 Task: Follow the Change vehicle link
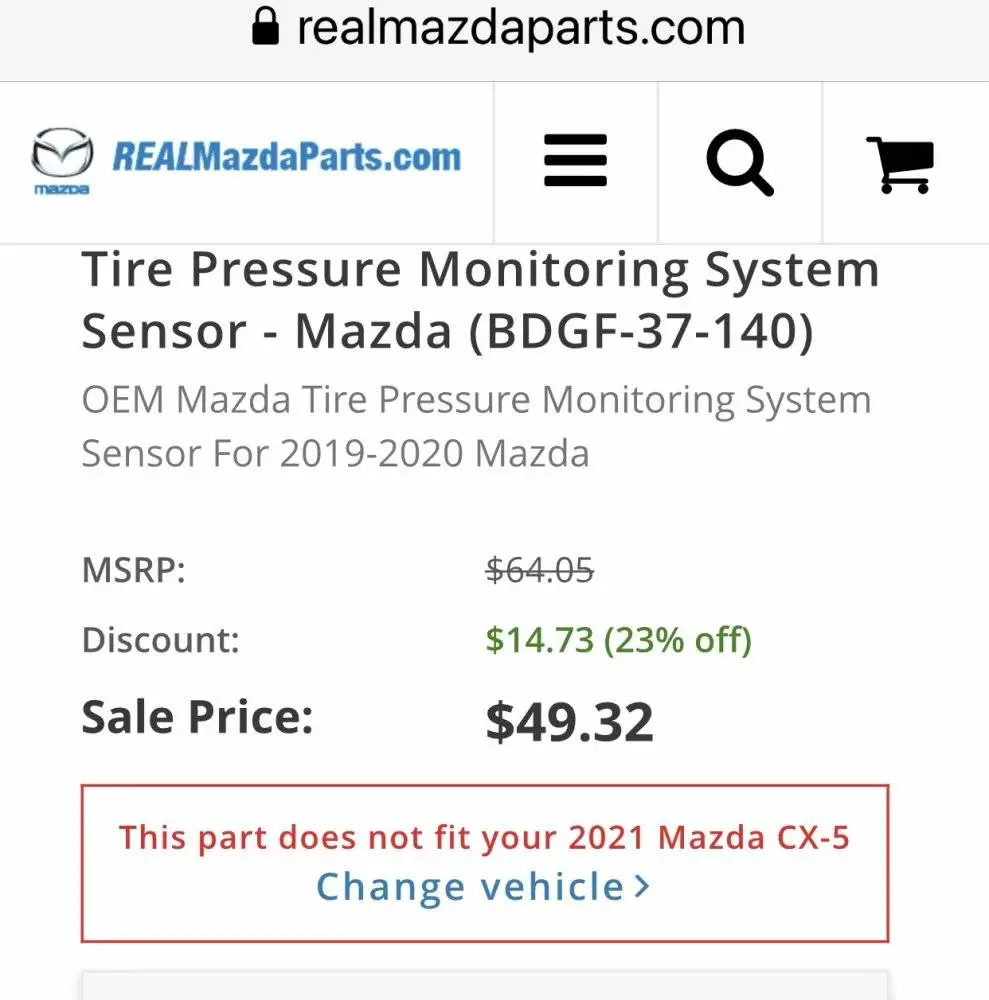click(x=470, y=887)
